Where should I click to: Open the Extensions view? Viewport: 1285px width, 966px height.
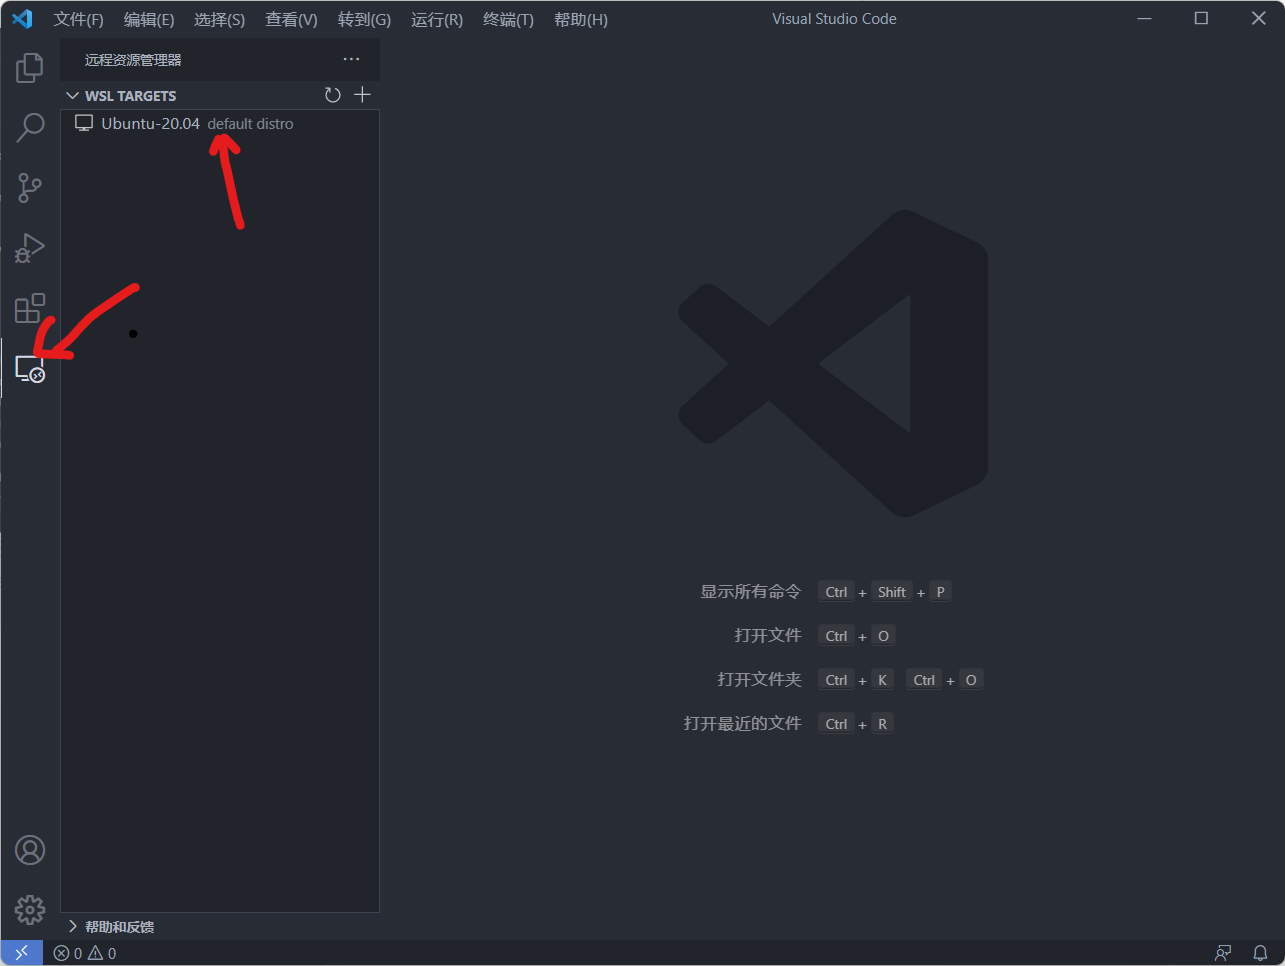click(30, 308)
